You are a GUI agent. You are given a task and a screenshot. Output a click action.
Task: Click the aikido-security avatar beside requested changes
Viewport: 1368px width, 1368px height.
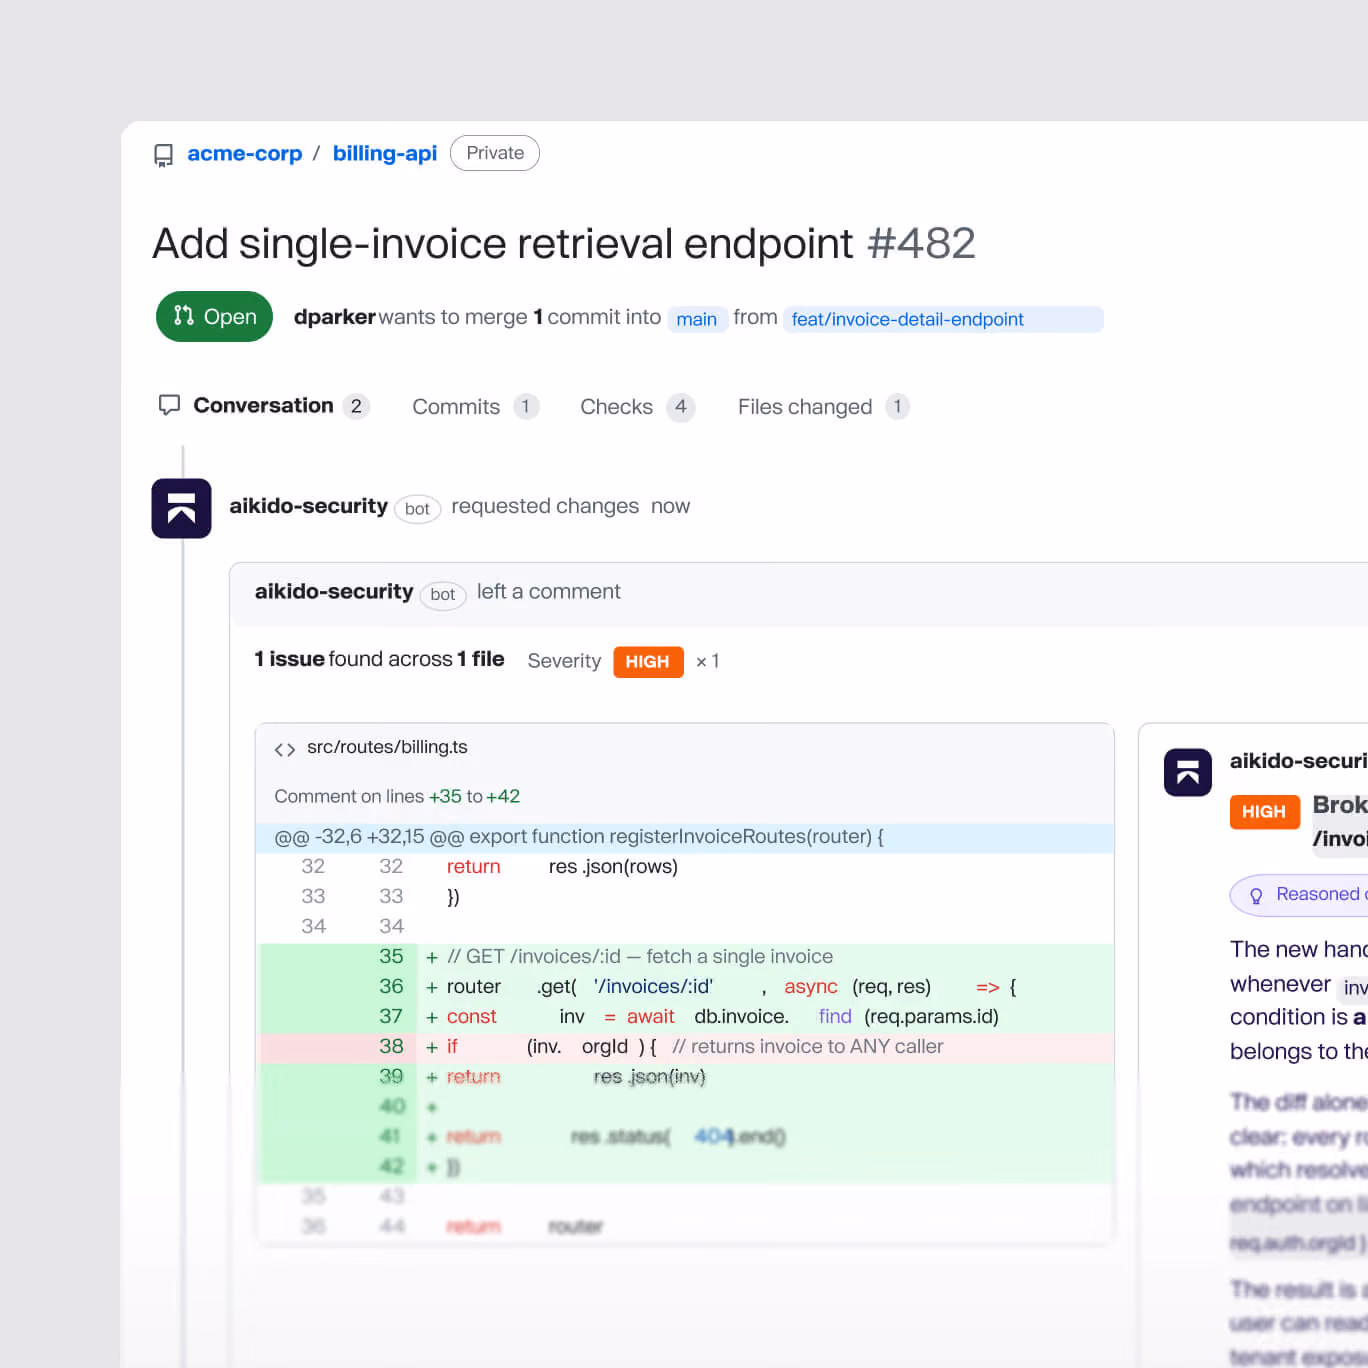click(182, 508)
